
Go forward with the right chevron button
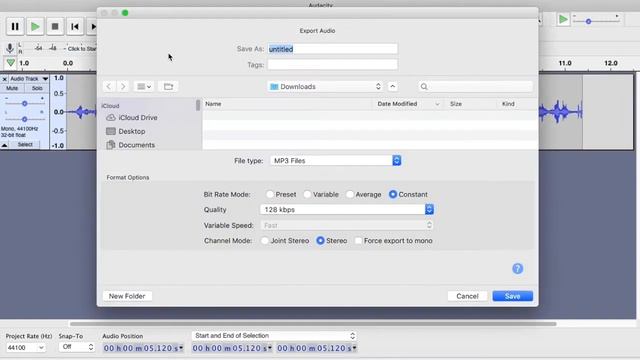pyautogui.click(x=123, y=87)
